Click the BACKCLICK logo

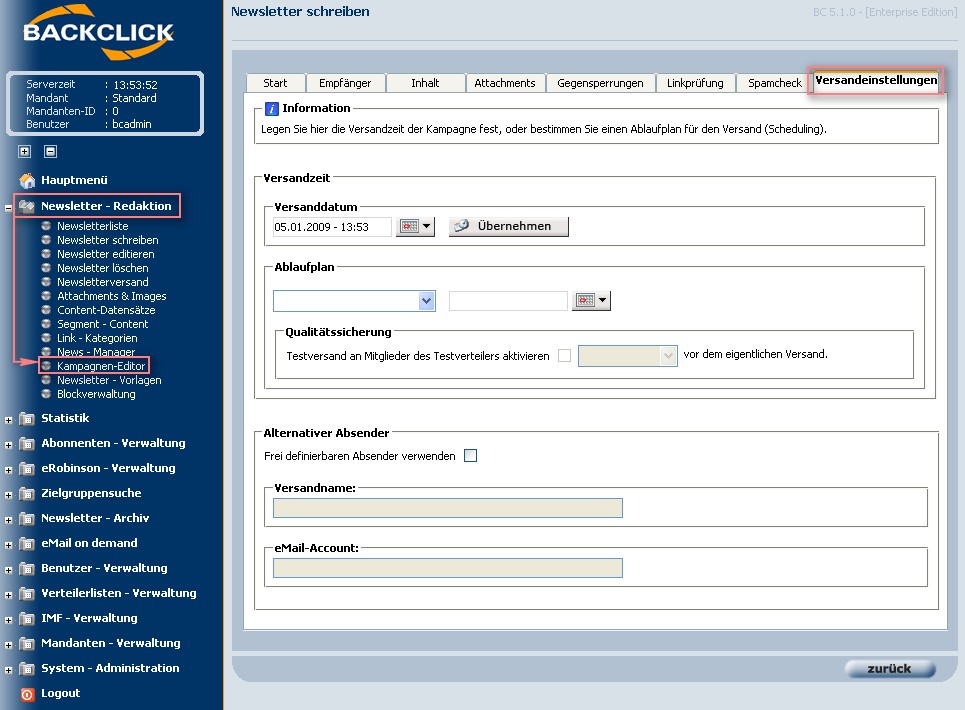[98, 33]
